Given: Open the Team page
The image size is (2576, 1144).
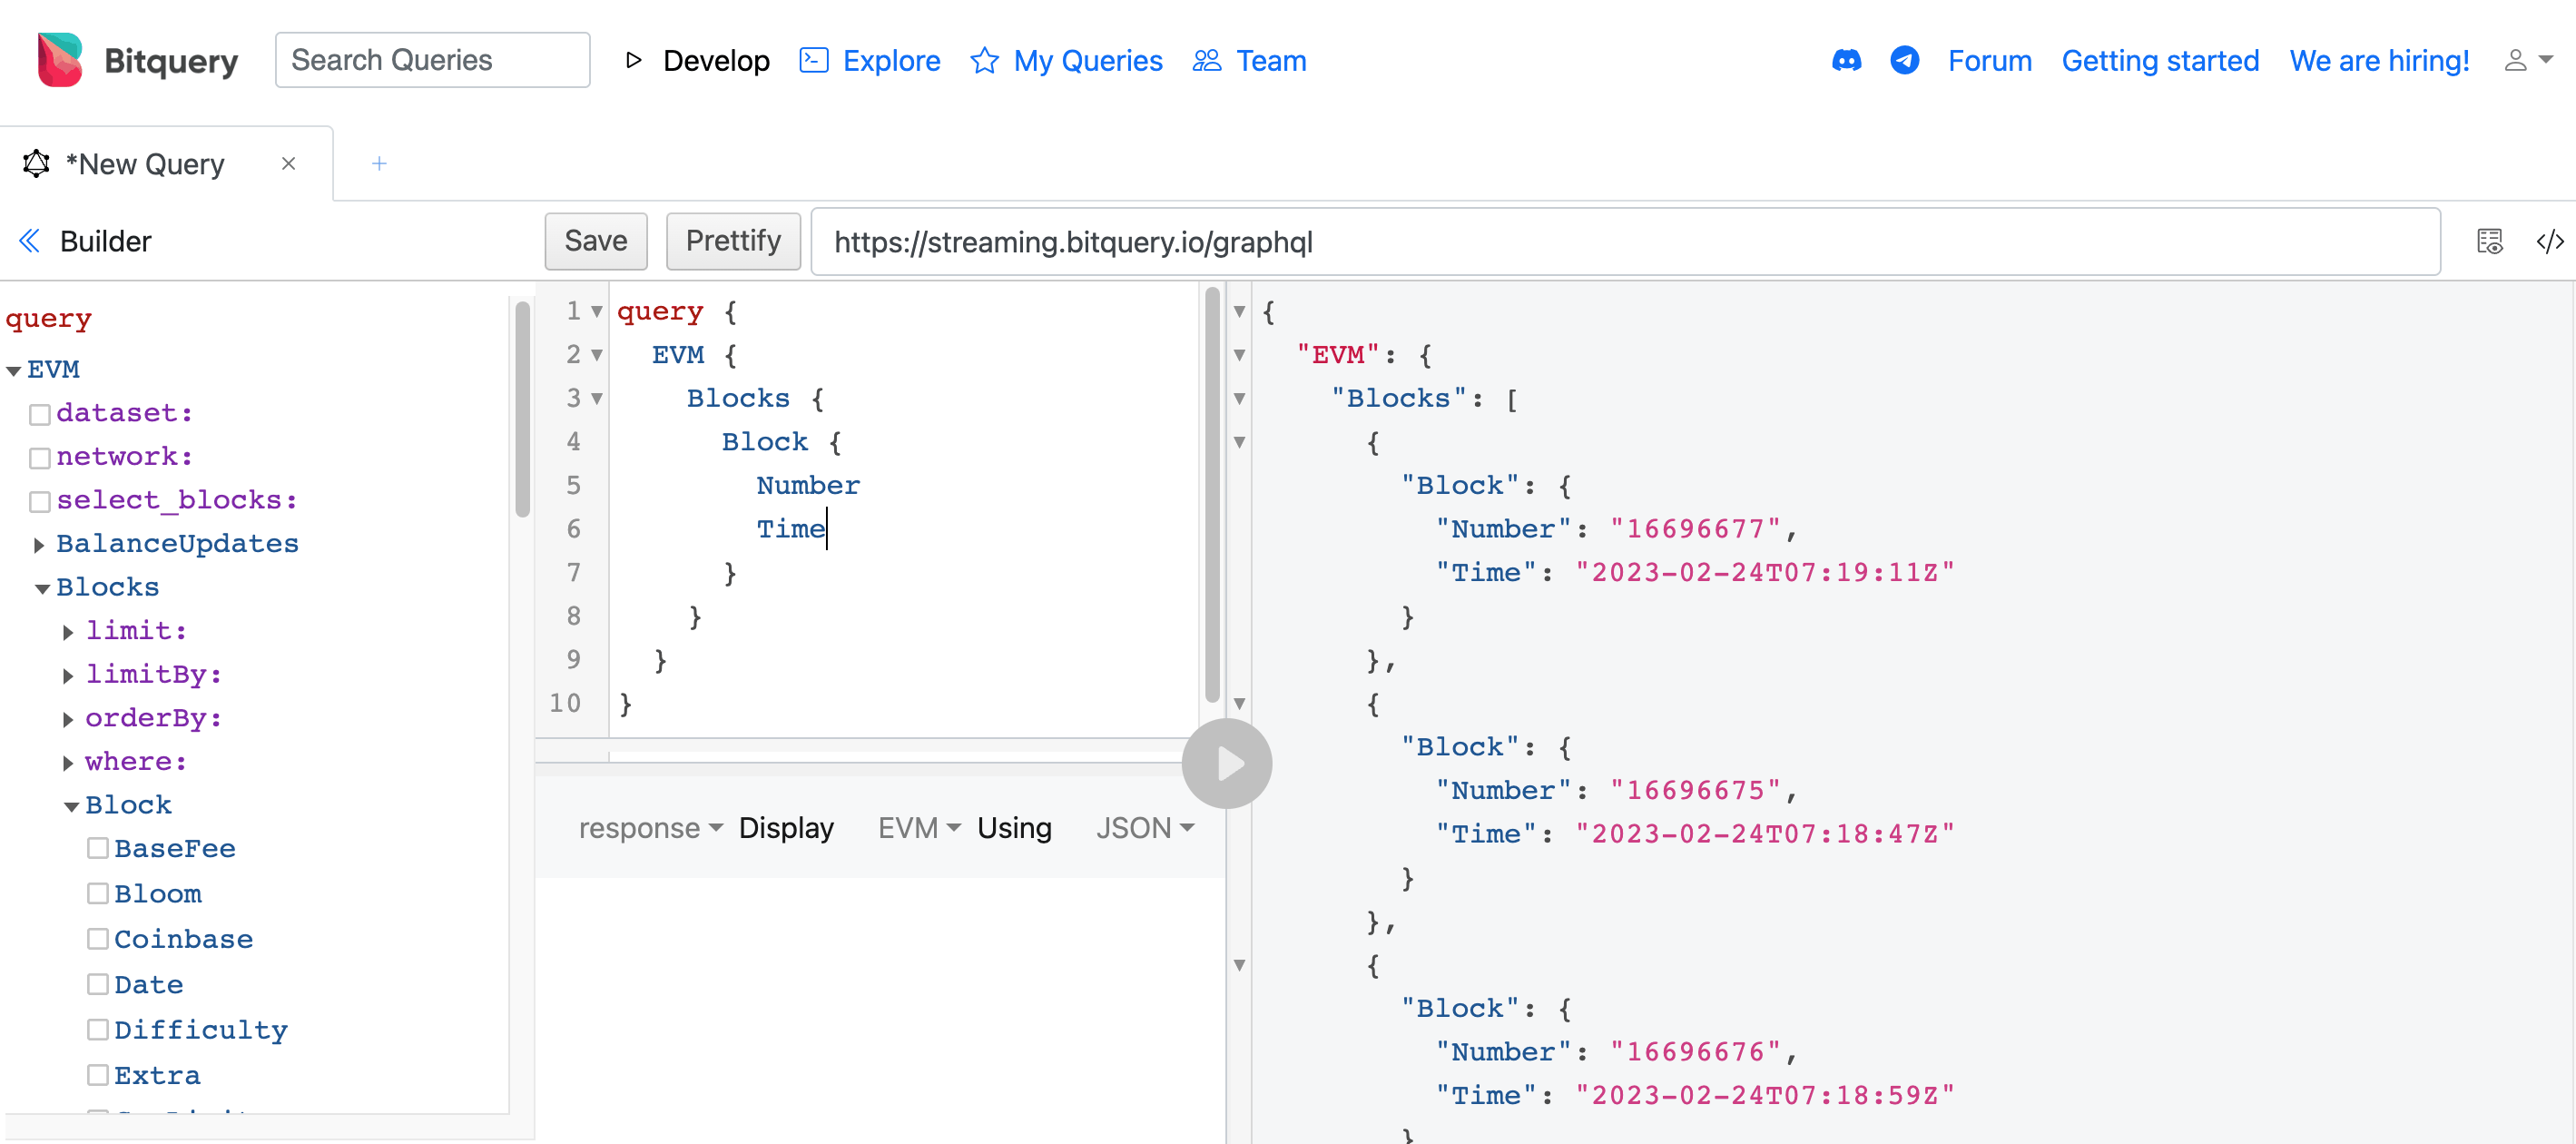Looking at the screenshot, I should tap(1271, 61).
